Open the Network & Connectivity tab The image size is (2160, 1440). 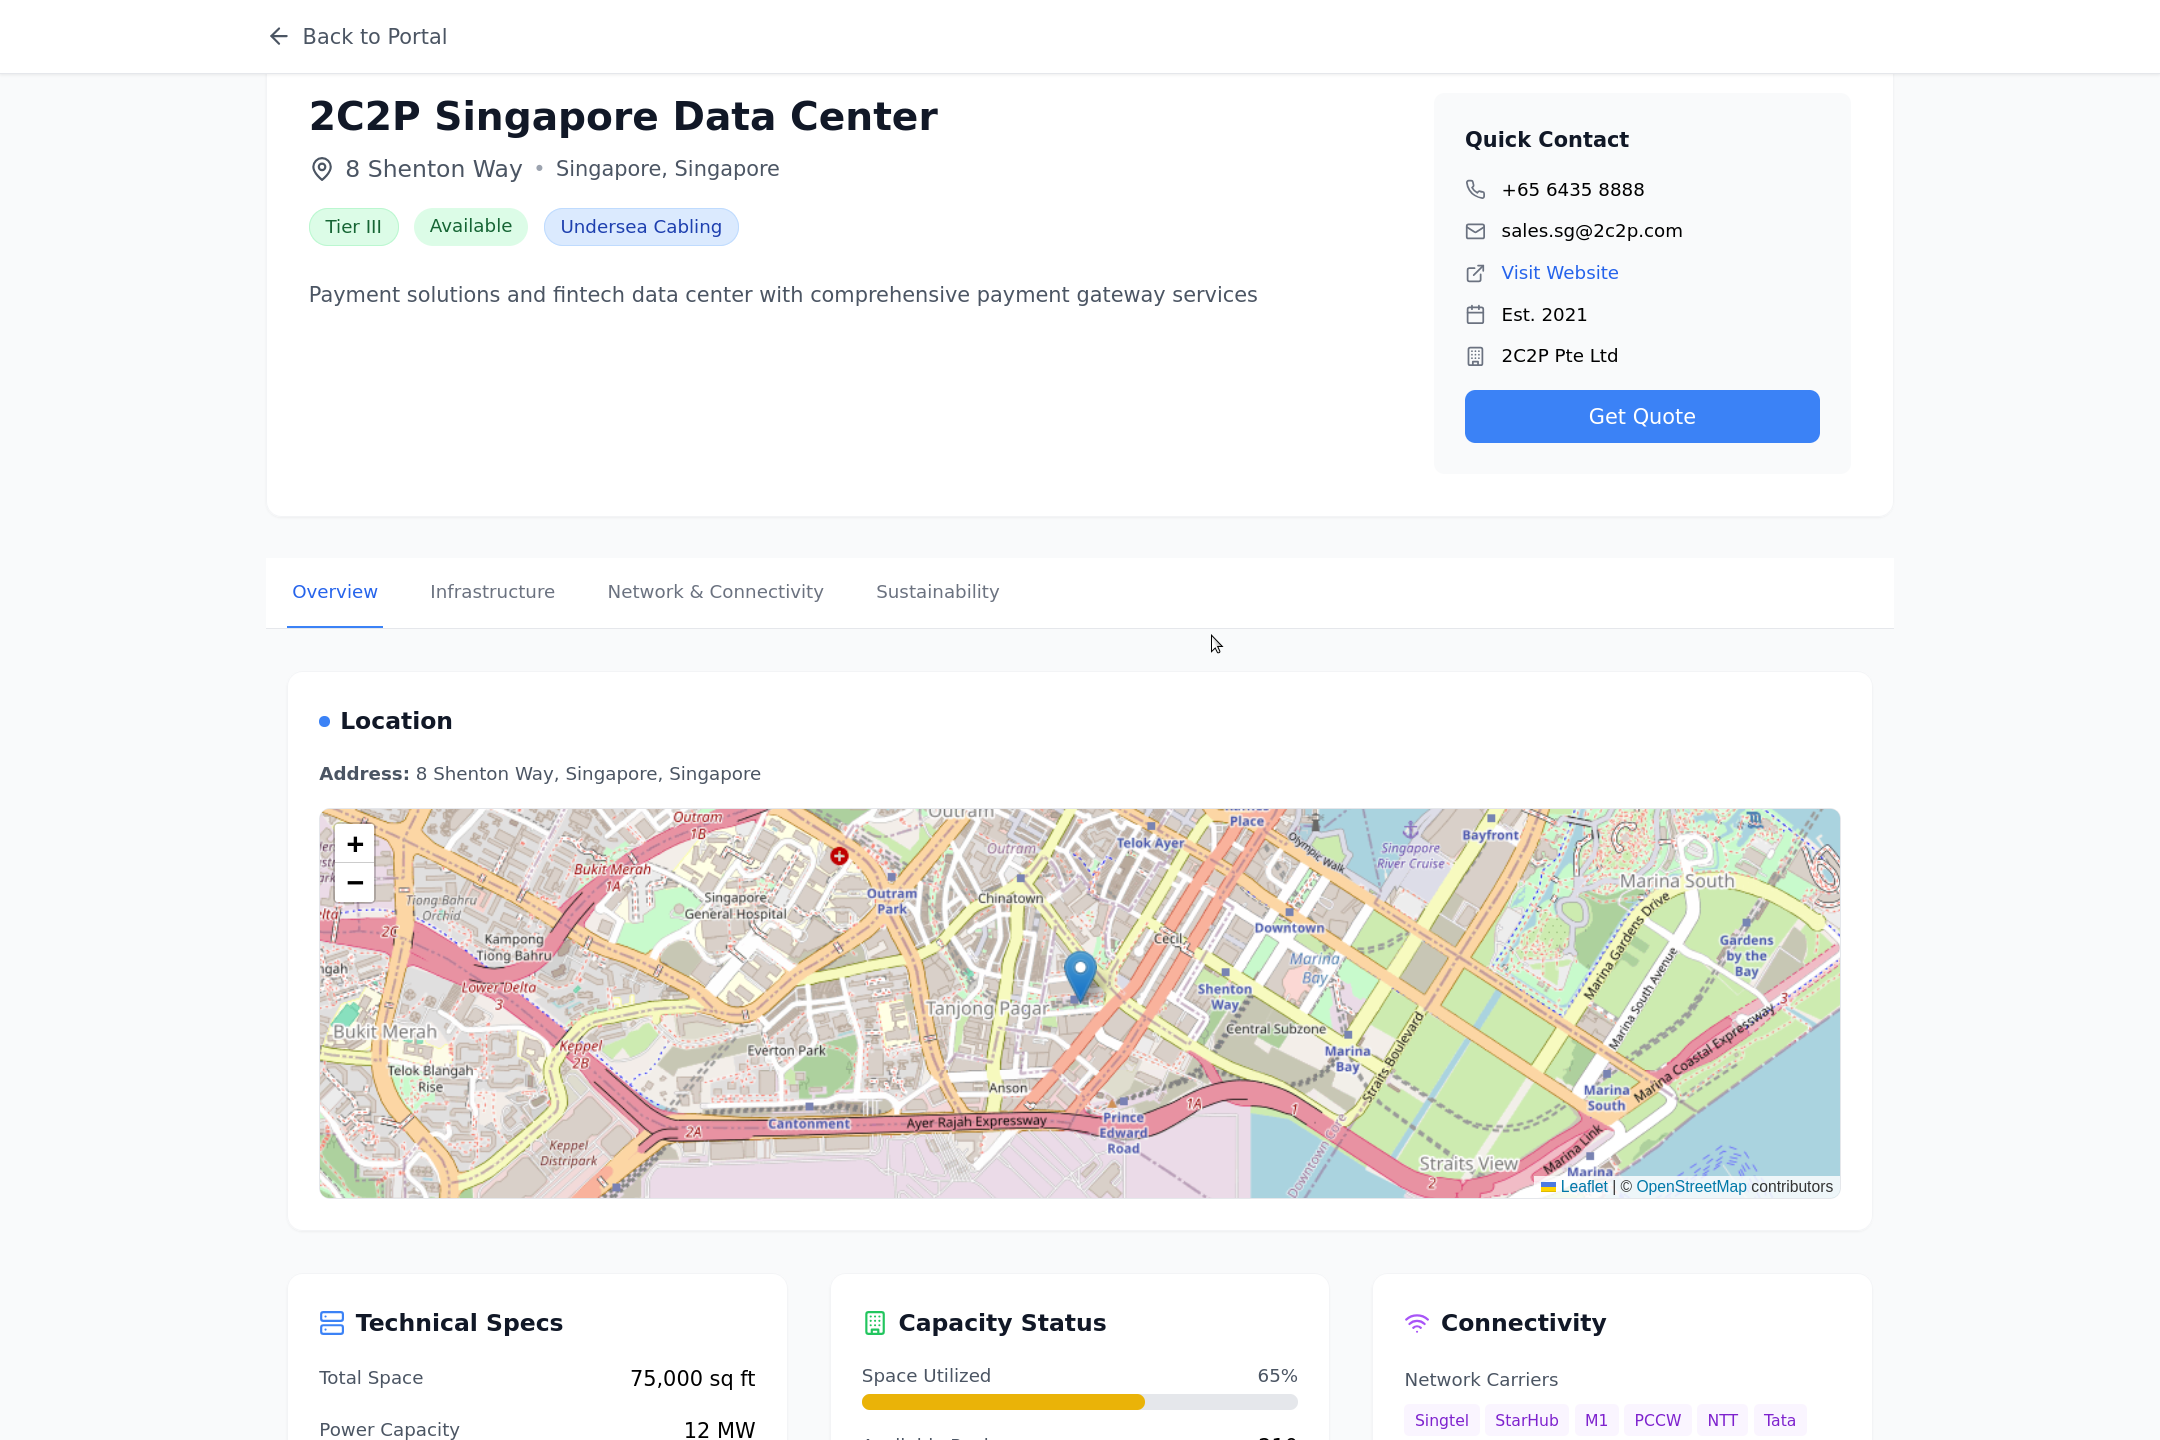point(715,592)
